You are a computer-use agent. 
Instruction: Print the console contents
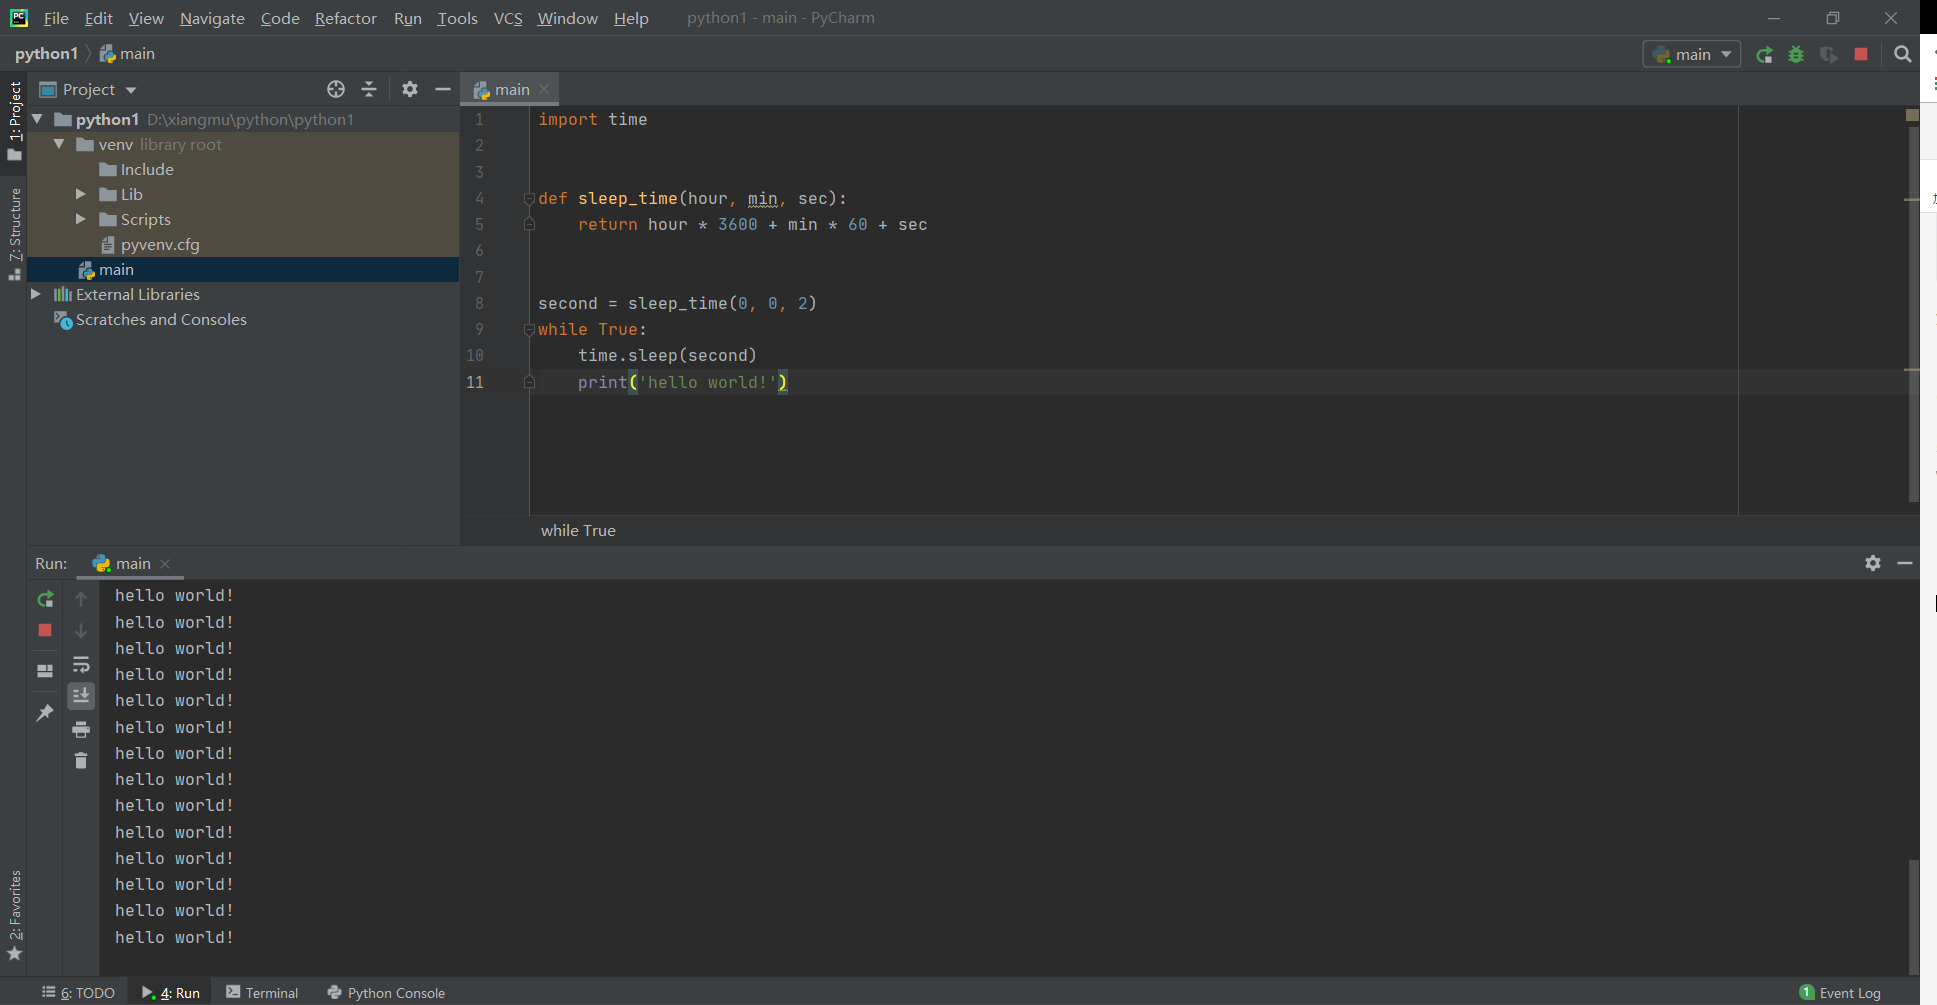(81, 730)
